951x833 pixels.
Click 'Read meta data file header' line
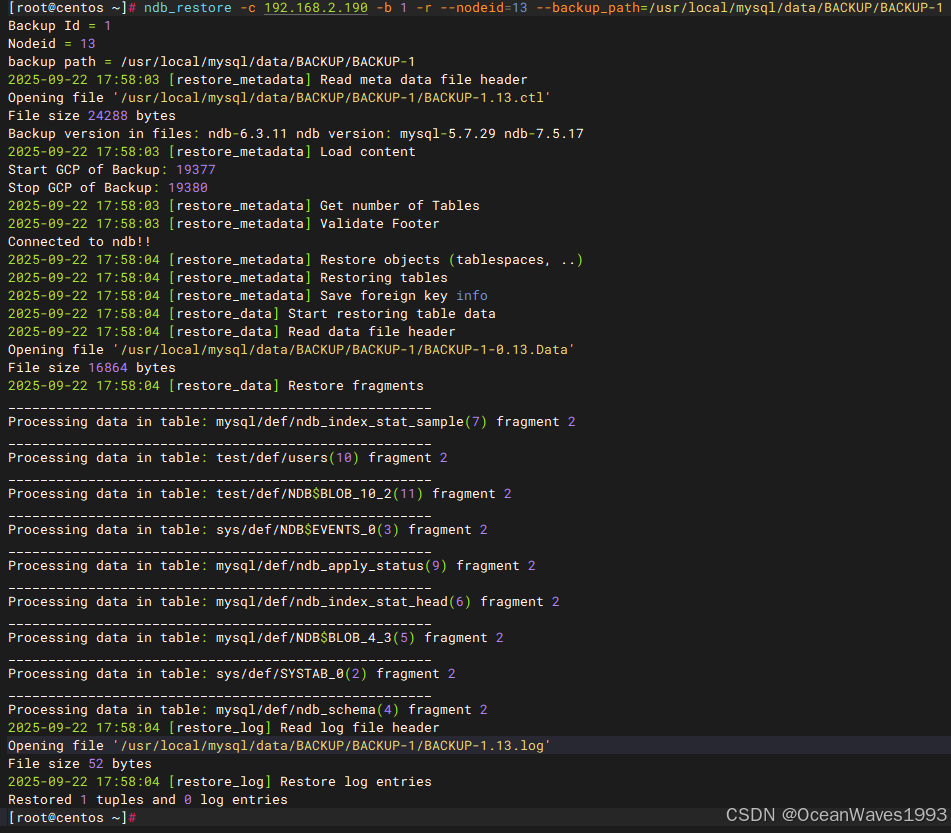tap(267, 80)
